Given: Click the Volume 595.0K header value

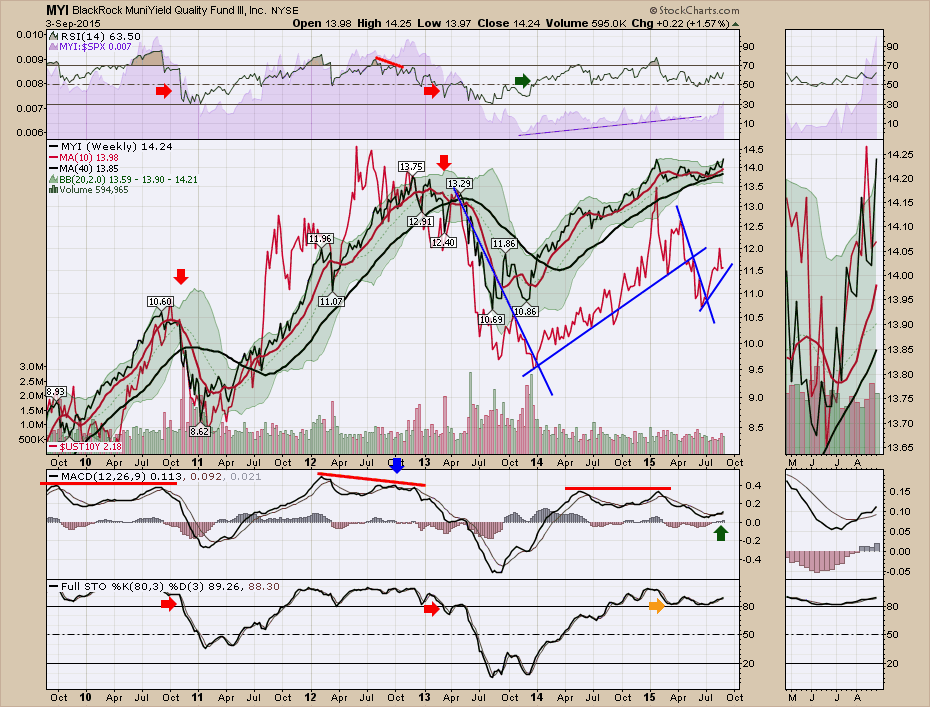Looking at the screenshot, I should [586, 24].
